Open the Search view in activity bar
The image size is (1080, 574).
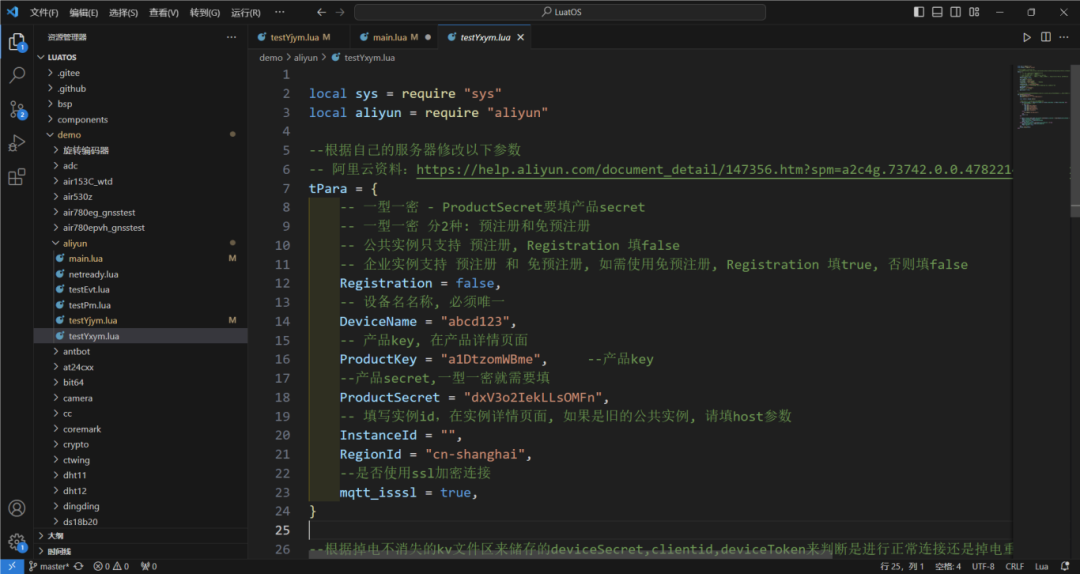[17, 74]
